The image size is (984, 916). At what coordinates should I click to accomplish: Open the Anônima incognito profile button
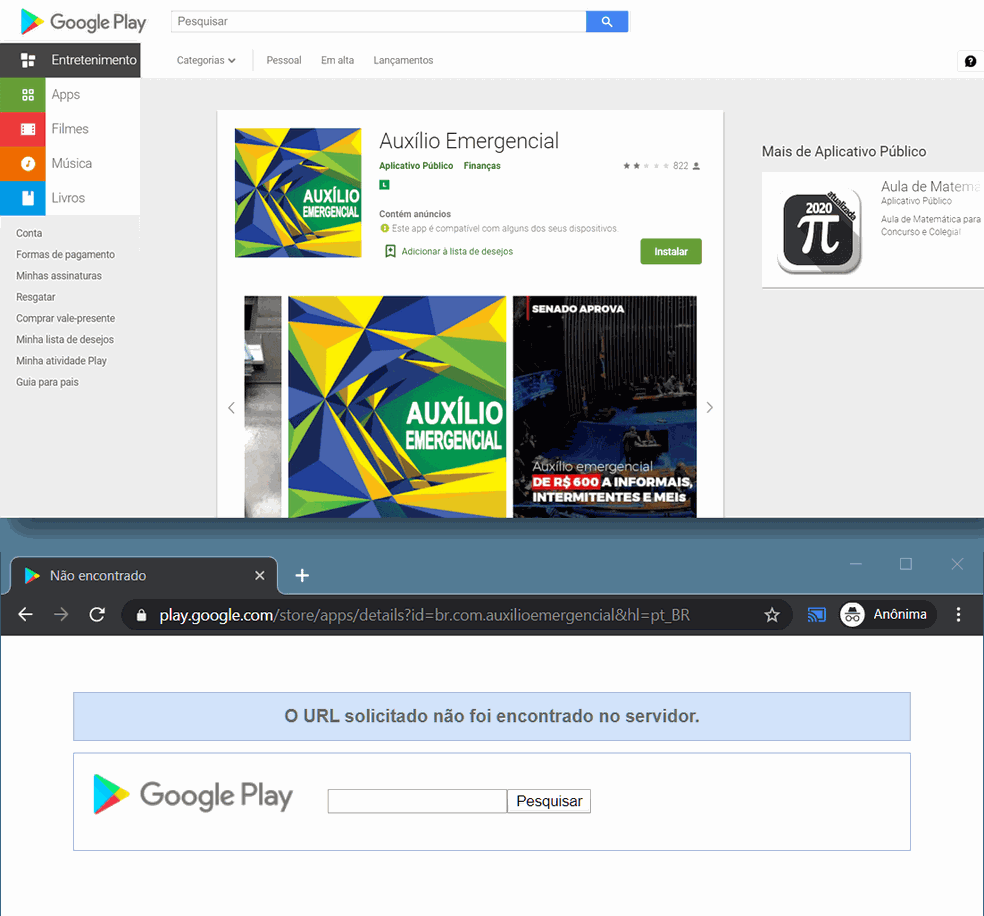pyautogui.click(x=887, y=614)
